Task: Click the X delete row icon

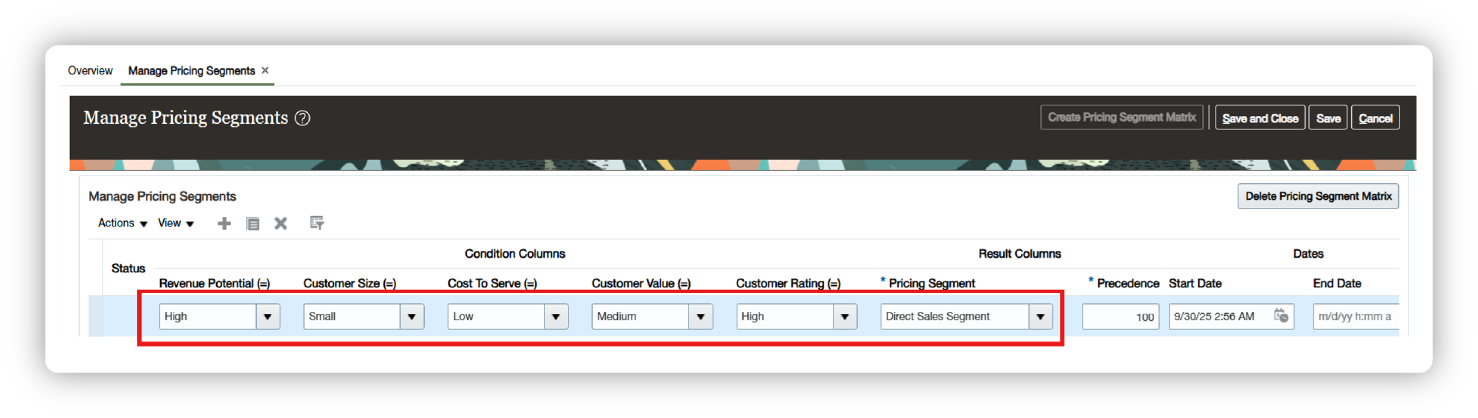Action: click(x=281, y=224)
